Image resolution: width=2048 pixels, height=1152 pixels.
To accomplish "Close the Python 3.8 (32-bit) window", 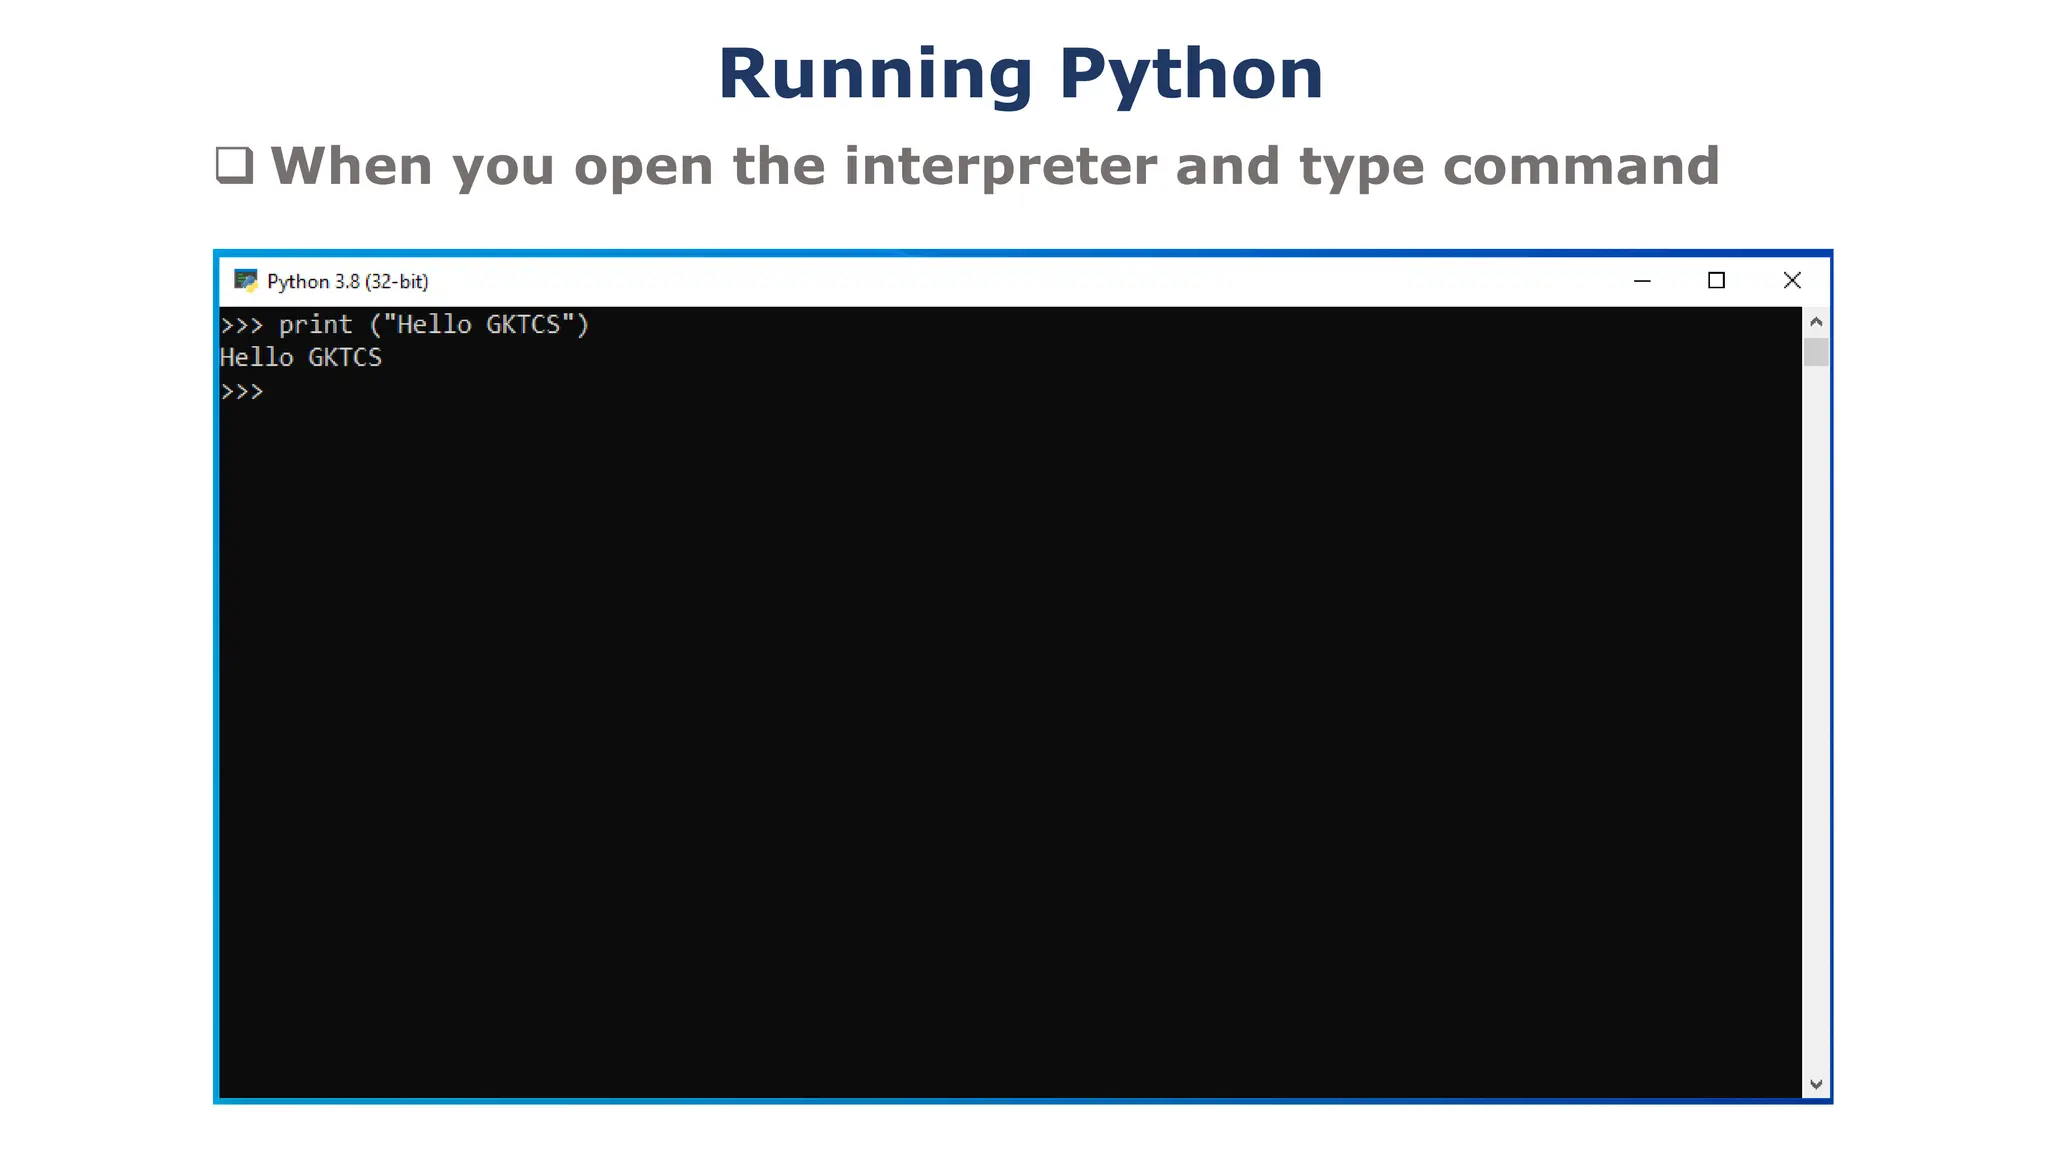I will click(1792, 281).
